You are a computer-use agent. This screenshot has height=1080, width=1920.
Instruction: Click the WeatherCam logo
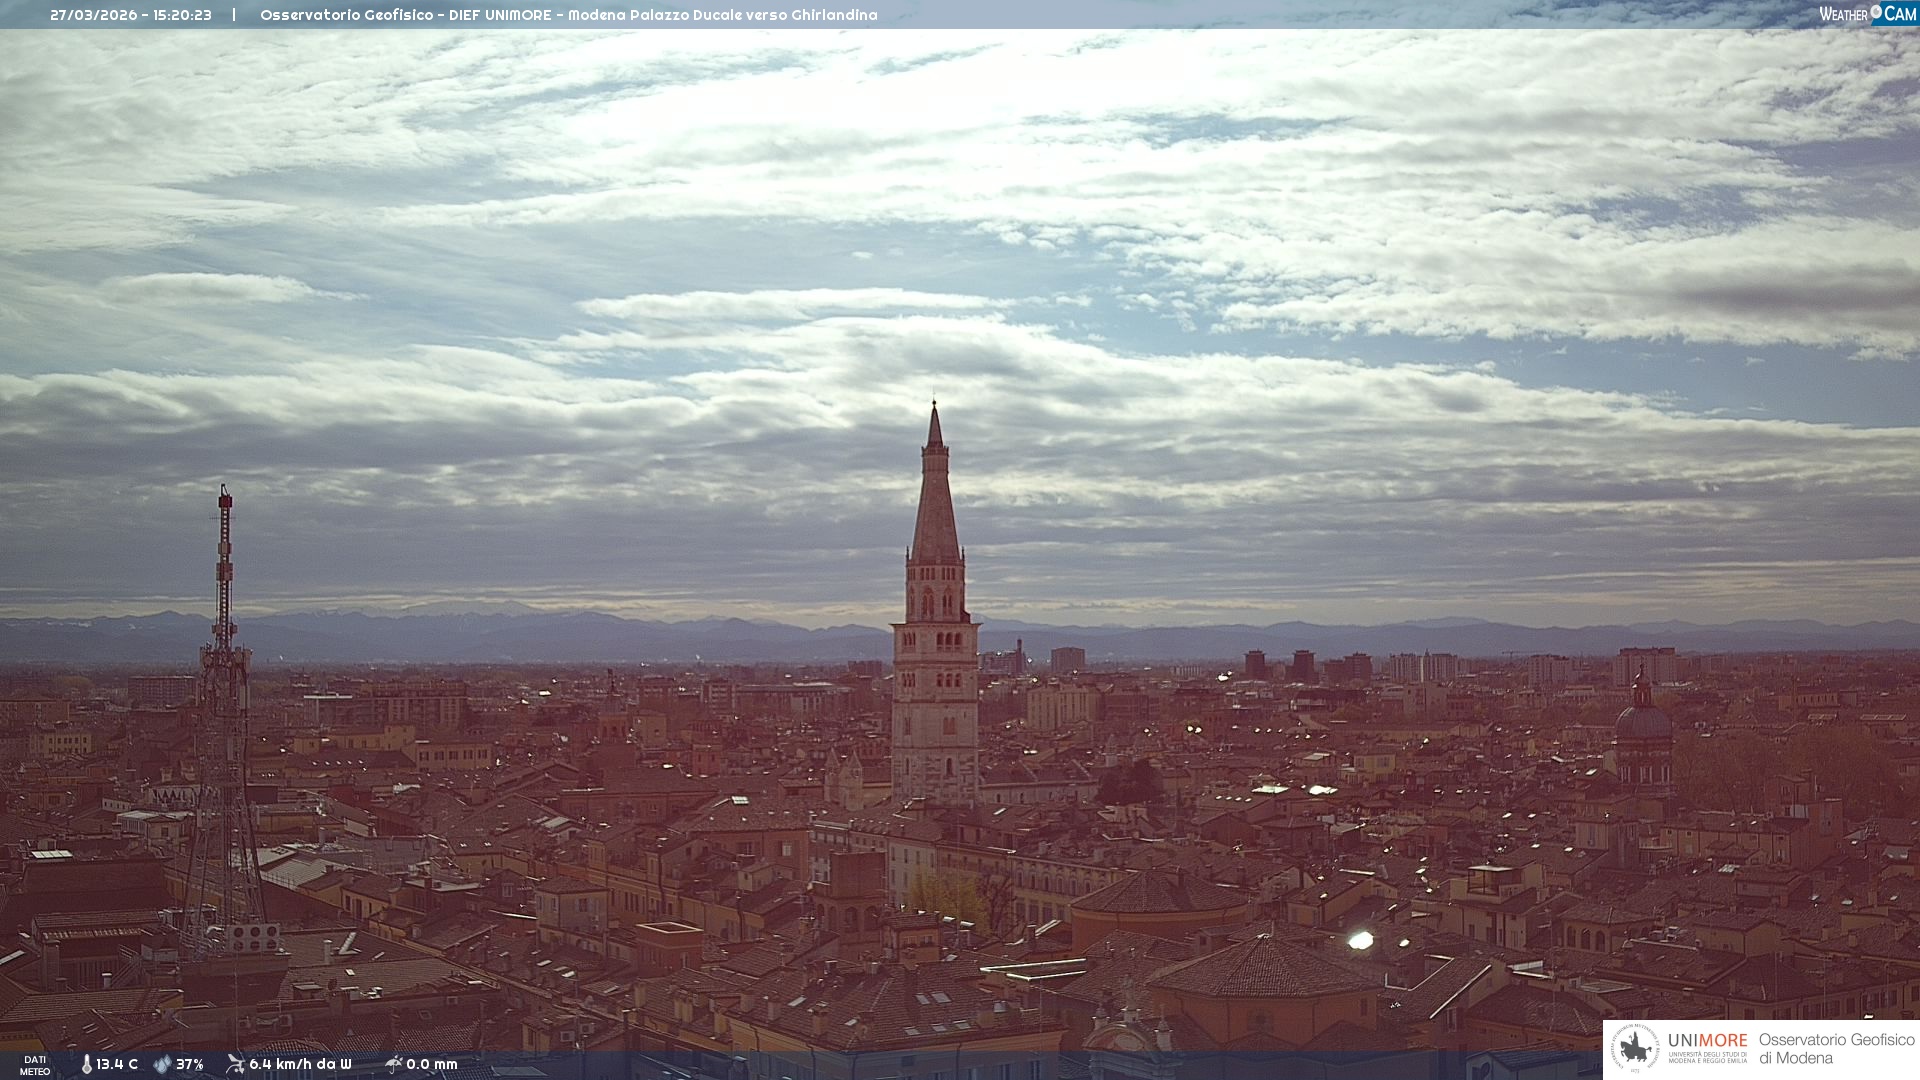tap(1867, 14)
